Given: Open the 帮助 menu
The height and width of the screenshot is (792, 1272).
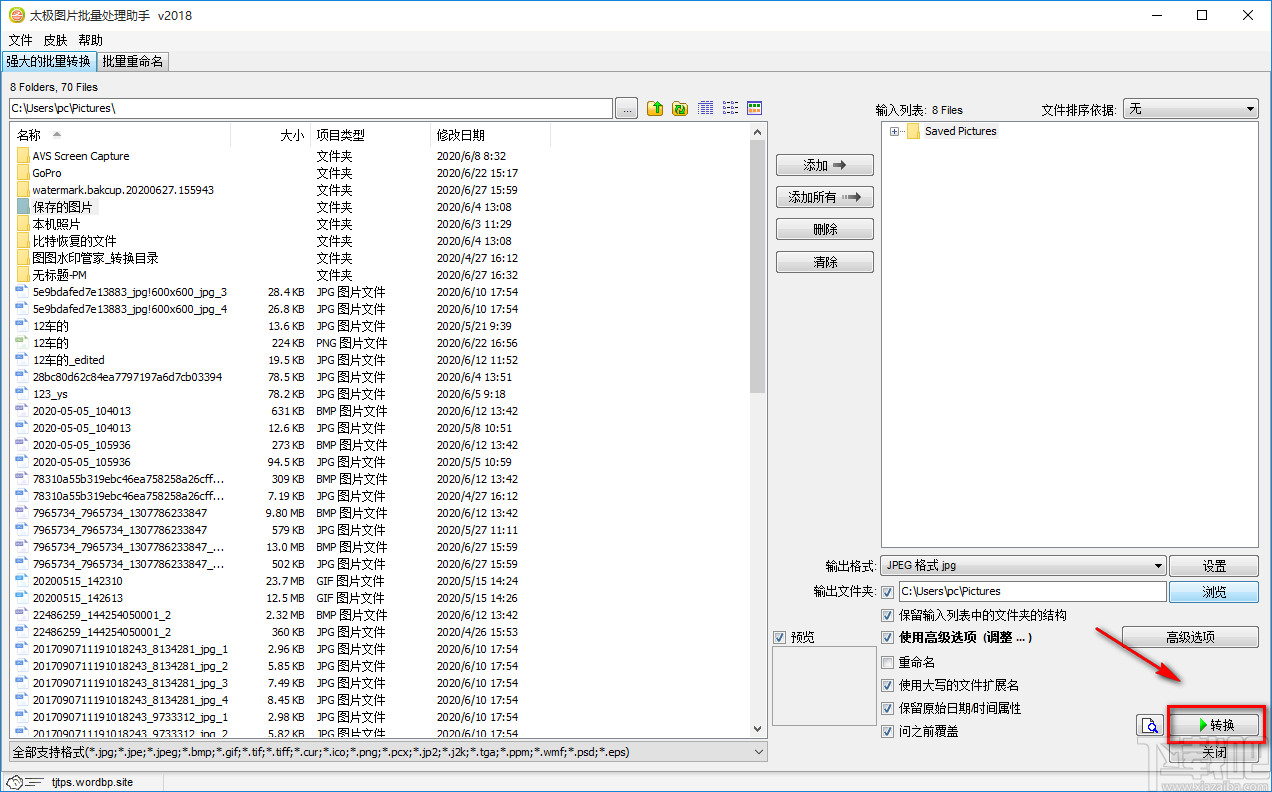Looking at the screenshot, I should pyautogui.click(x=90, y=40).
